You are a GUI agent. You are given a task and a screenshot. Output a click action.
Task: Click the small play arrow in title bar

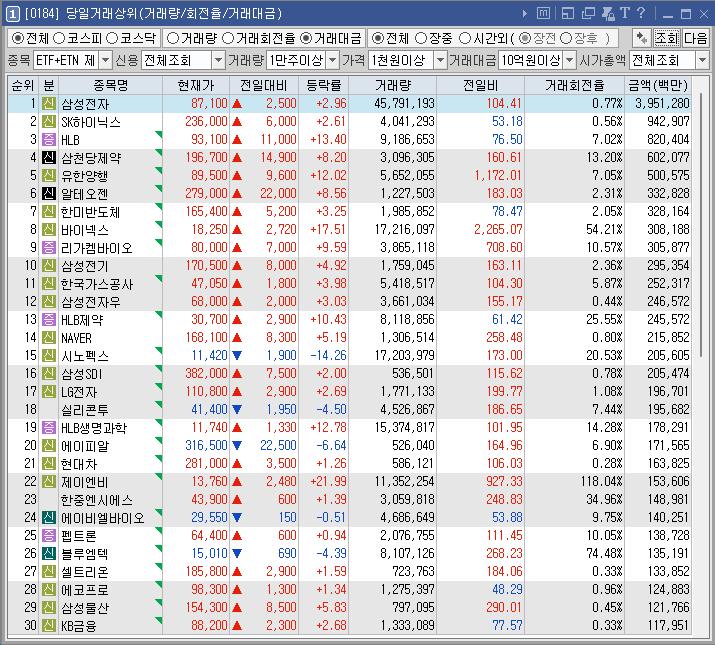[x=525, y=14]
